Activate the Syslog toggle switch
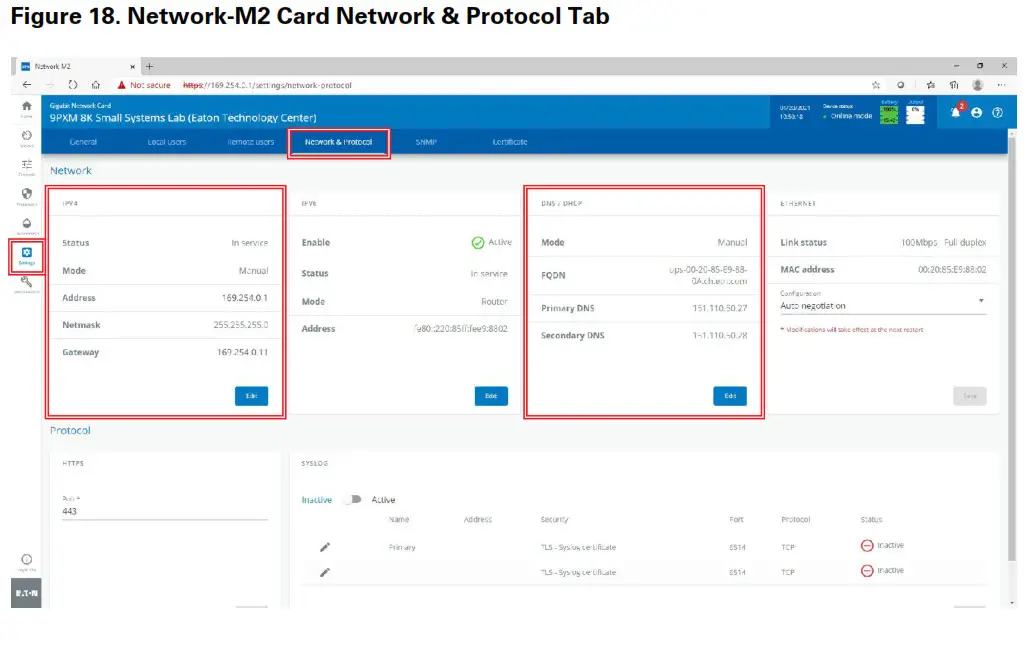This screenshot has height=648, width=1027. pos(355,499)
